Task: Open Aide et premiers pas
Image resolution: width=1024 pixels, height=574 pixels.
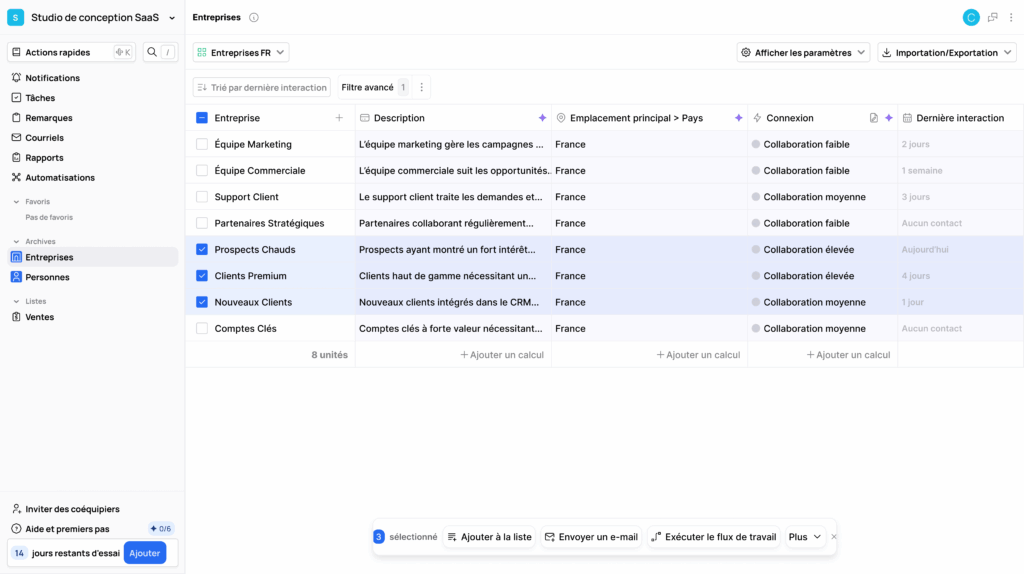Action: [x=61, y=529]
